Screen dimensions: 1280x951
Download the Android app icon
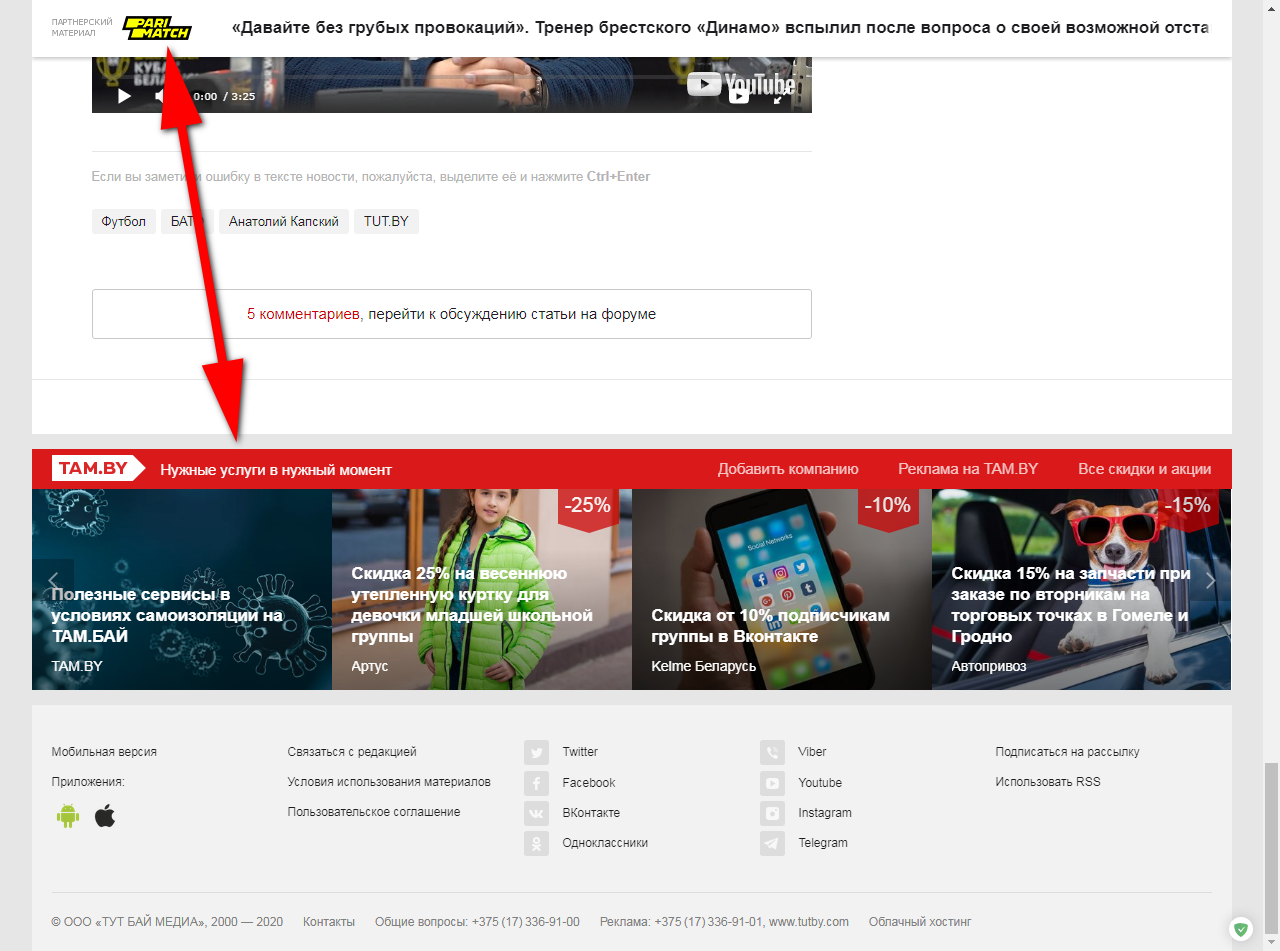(68, 816)
